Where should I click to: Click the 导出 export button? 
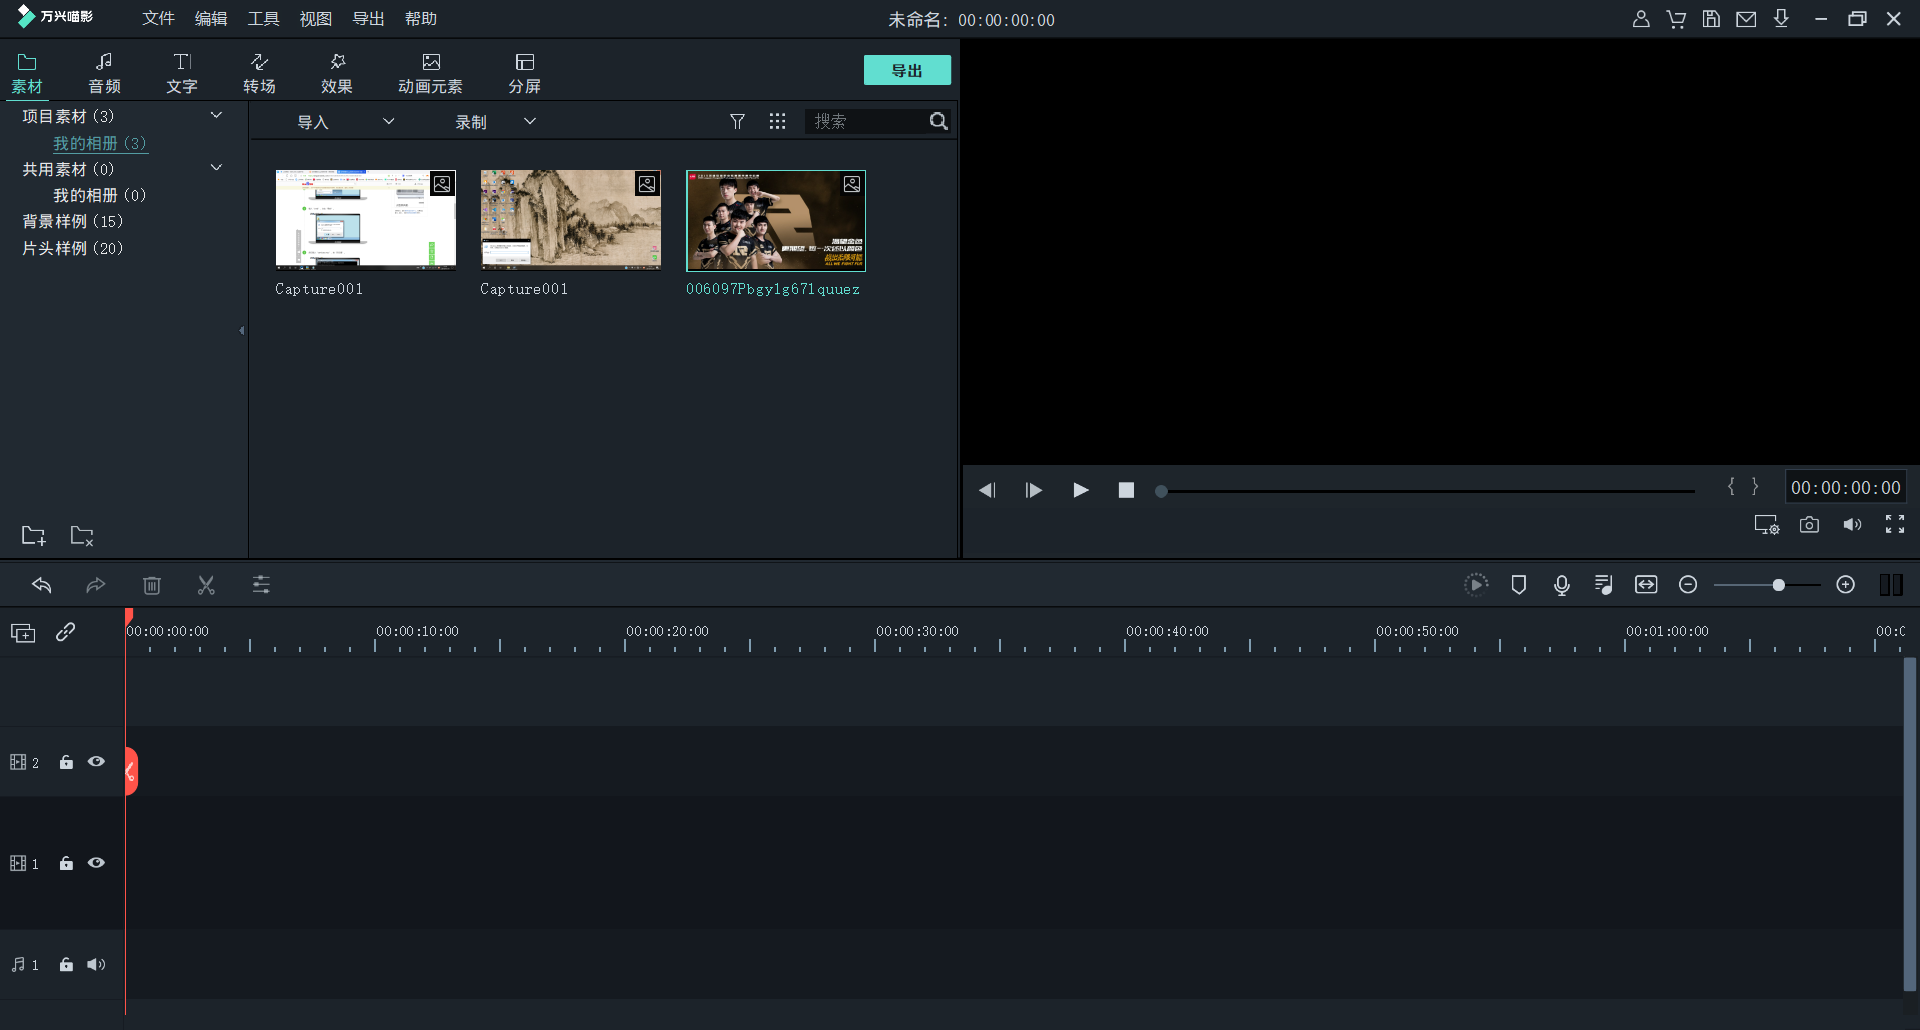tap(906, 70)
